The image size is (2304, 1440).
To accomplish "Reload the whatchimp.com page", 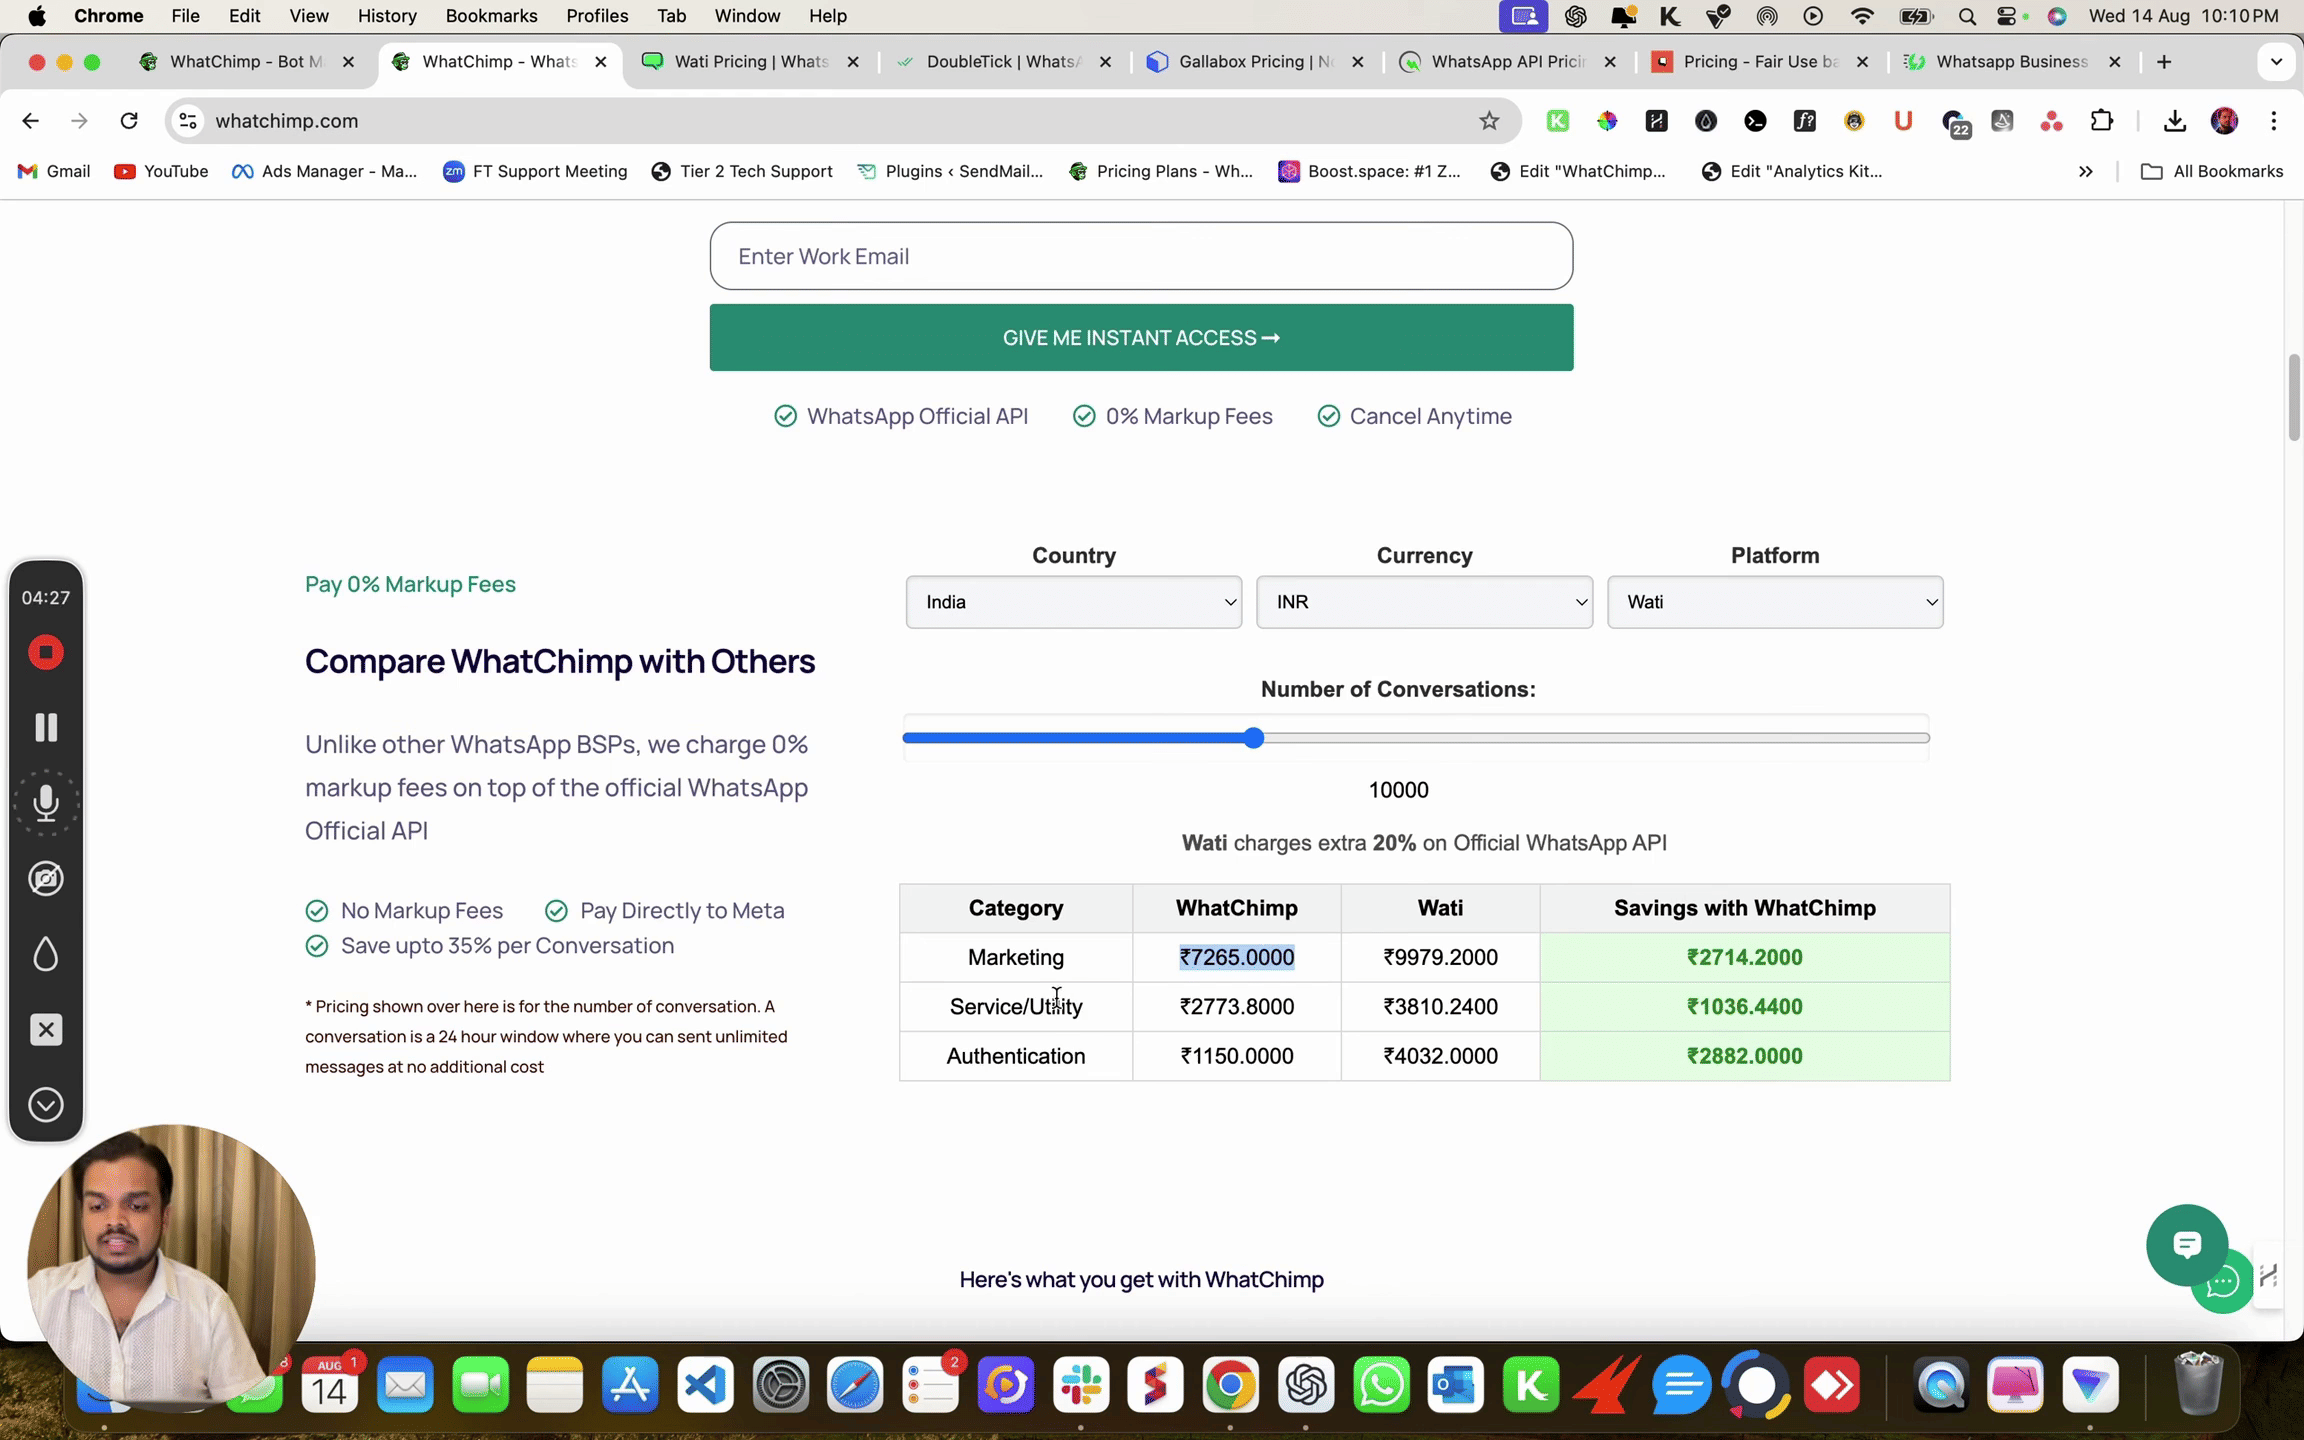I will (129, 121).
